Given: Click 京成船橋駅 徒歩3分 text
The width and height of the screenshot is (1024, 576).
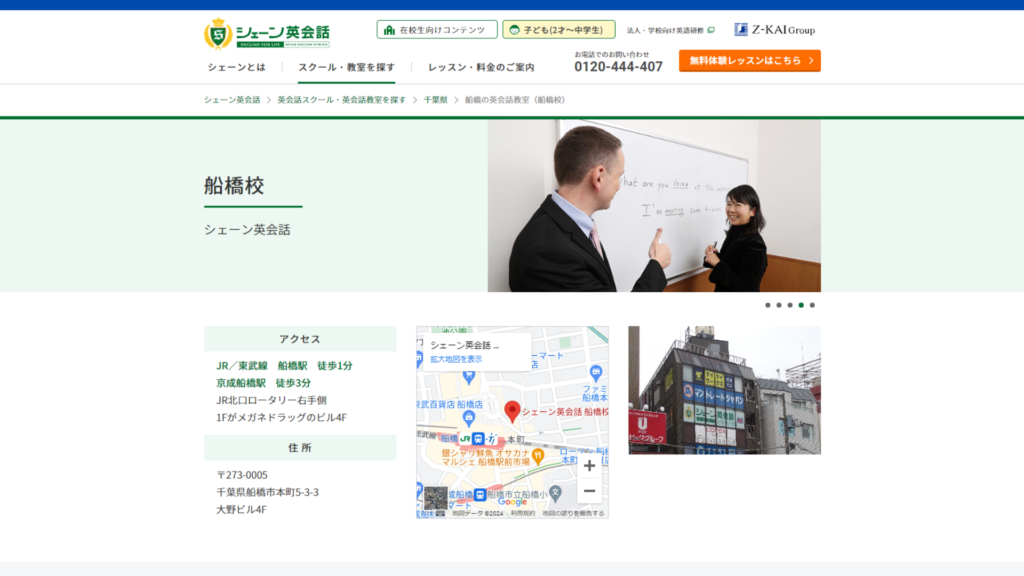Looking at the screenshot, I should click(x=263, y=383).
